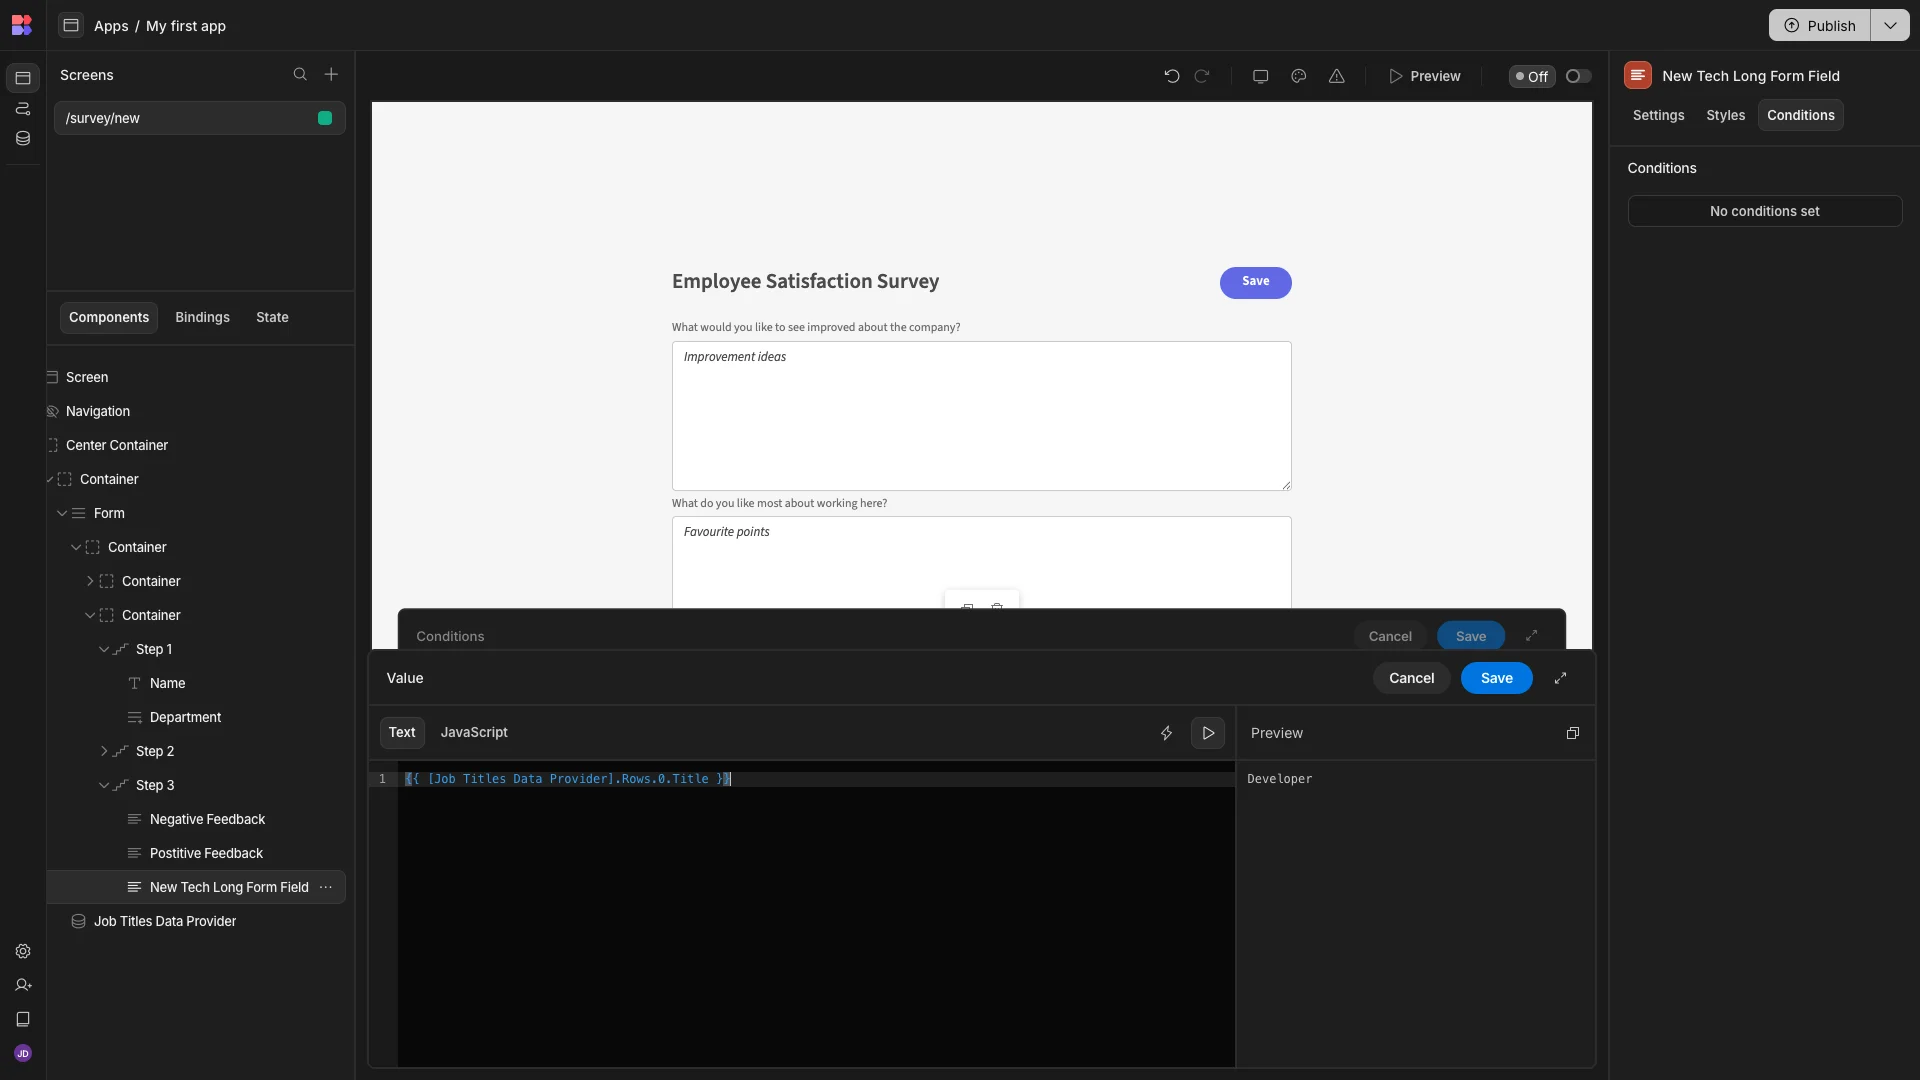Open the theme palette icon
This screenshot has height=1080, width=1920.
pos(1298,76)
